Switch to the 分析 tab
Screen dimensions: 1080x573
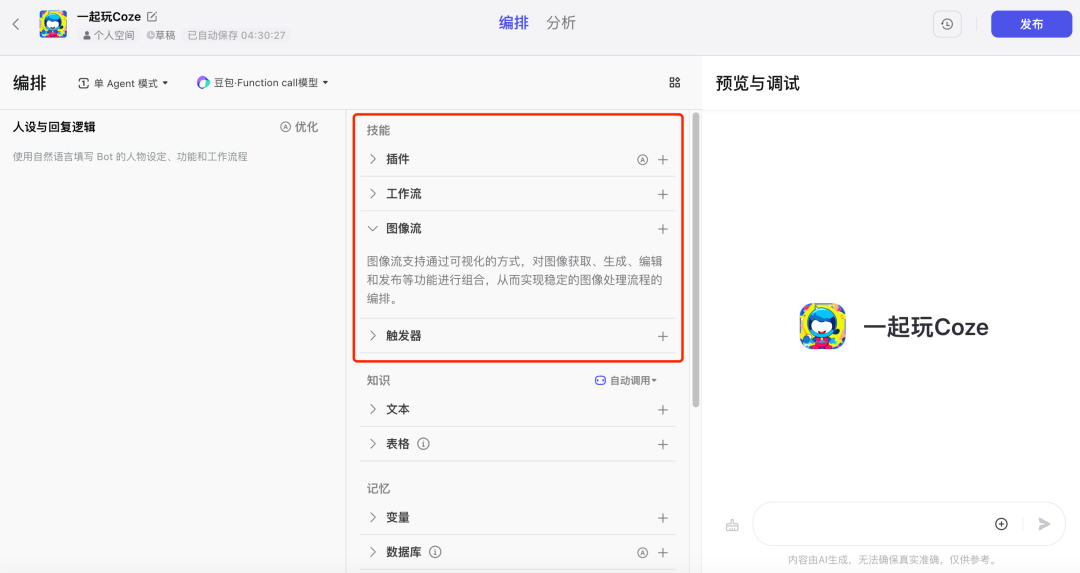[561, 23]
